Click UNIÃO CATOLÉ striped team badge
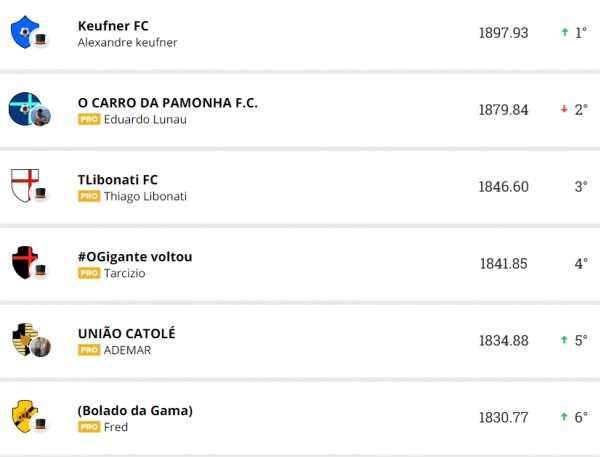The width and height of the screenshot is (600, 457). pos(23,340)
